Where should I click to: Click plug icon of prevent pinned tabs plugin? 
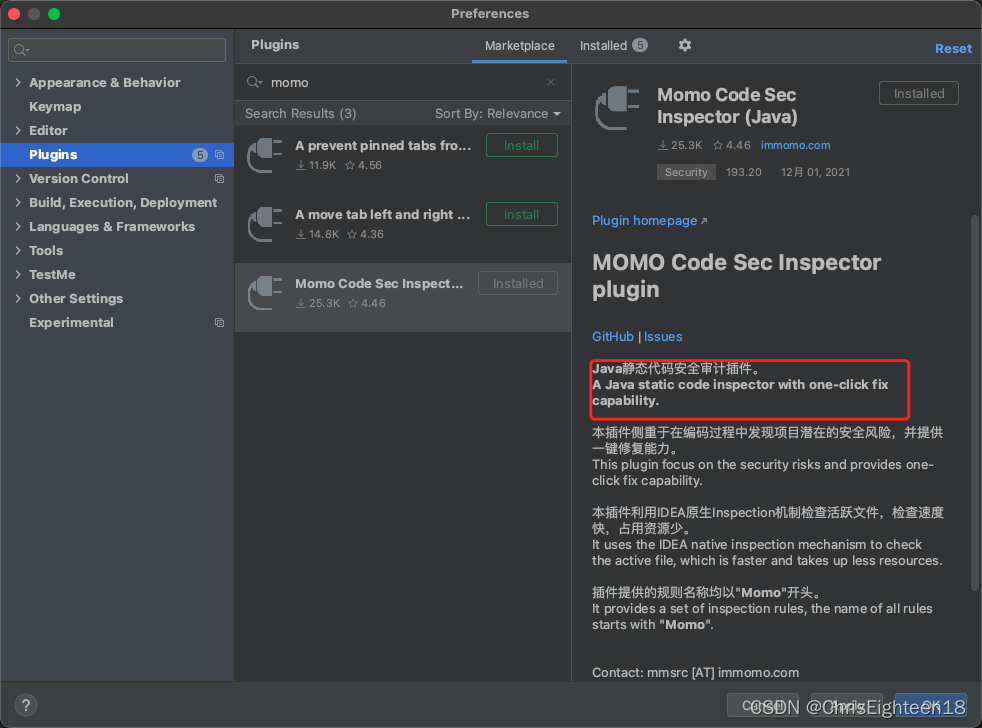click(265, 155)
